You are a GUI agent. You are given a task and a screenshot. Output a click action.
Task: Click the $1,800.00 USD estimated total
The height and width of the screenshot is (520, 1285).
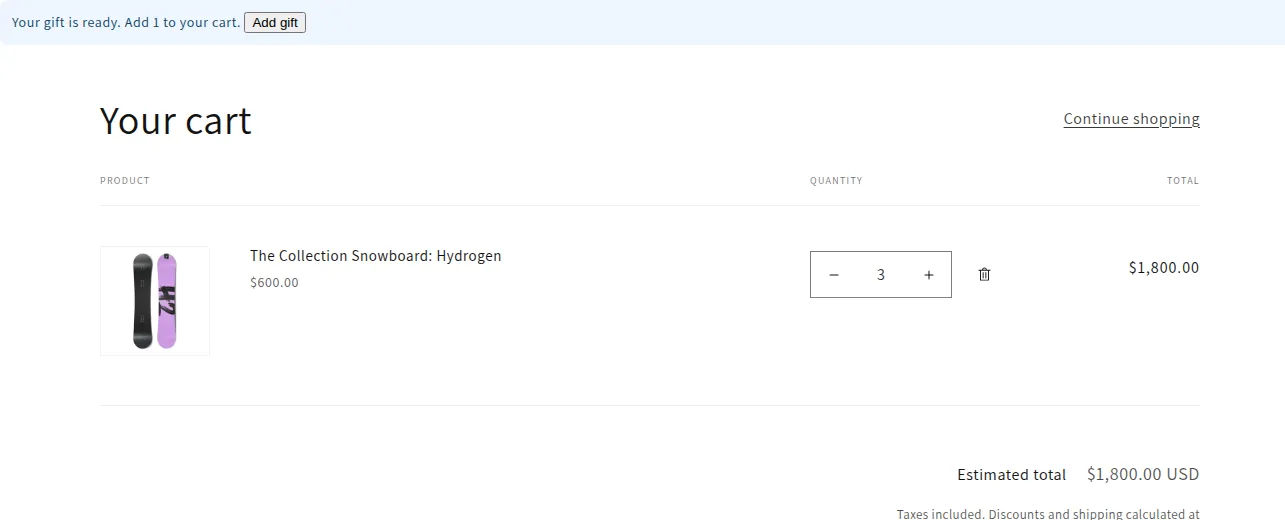[1143, 475]
